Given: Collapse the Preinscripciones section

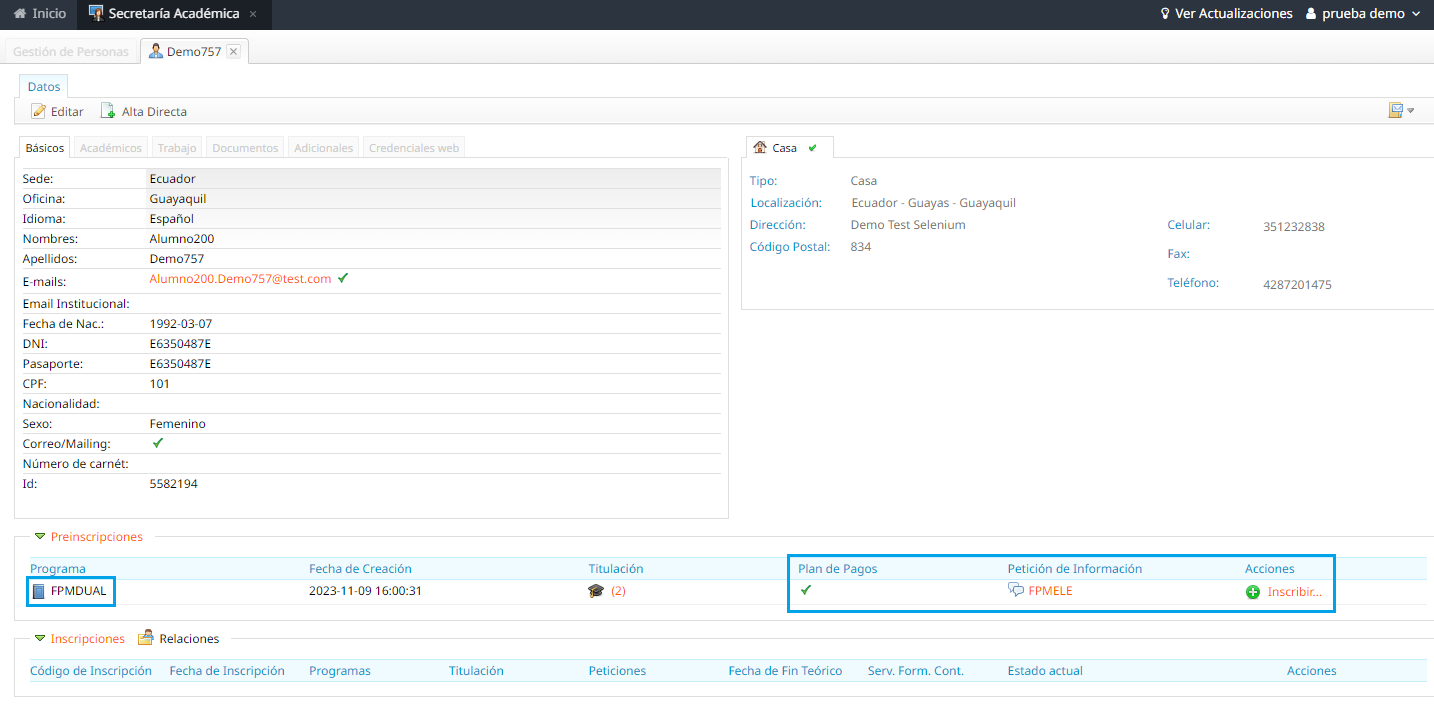Looking at the screenshot, I should (x=40, y=537).
